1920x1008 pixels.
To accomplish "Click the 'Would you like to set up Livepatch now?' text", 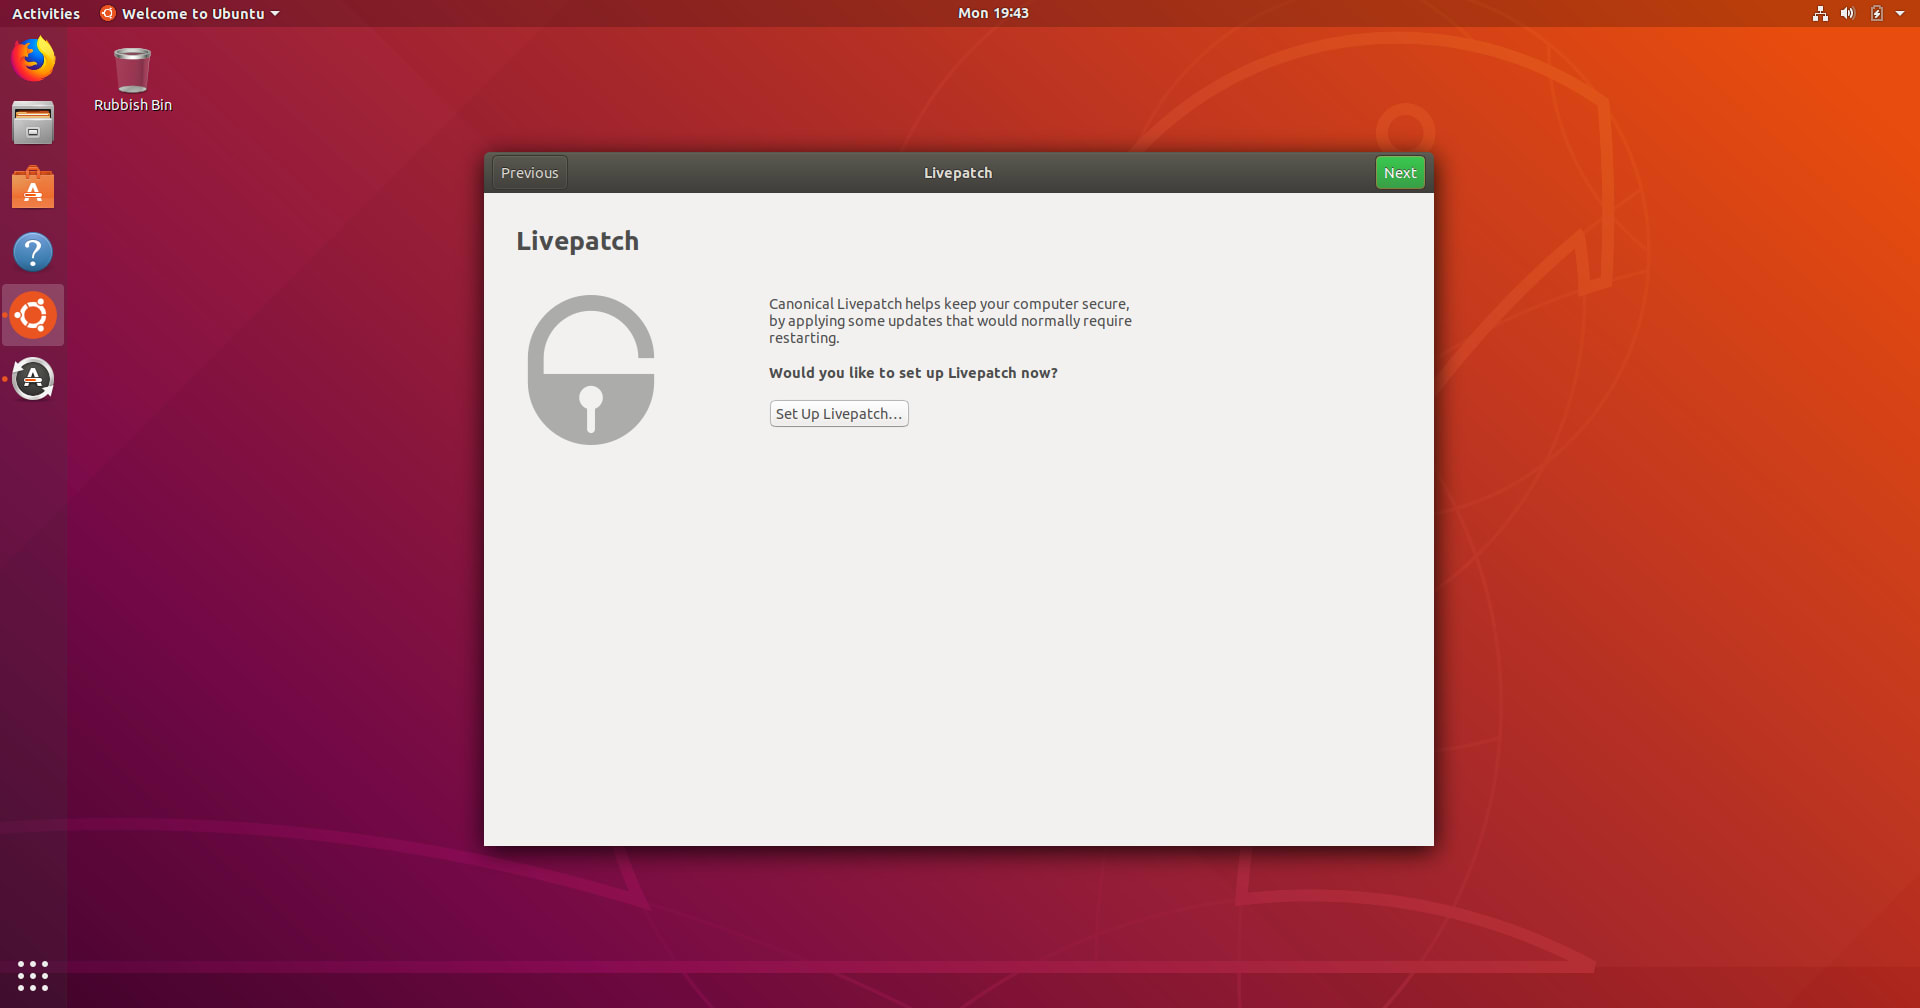I will (x=913, y=373).
